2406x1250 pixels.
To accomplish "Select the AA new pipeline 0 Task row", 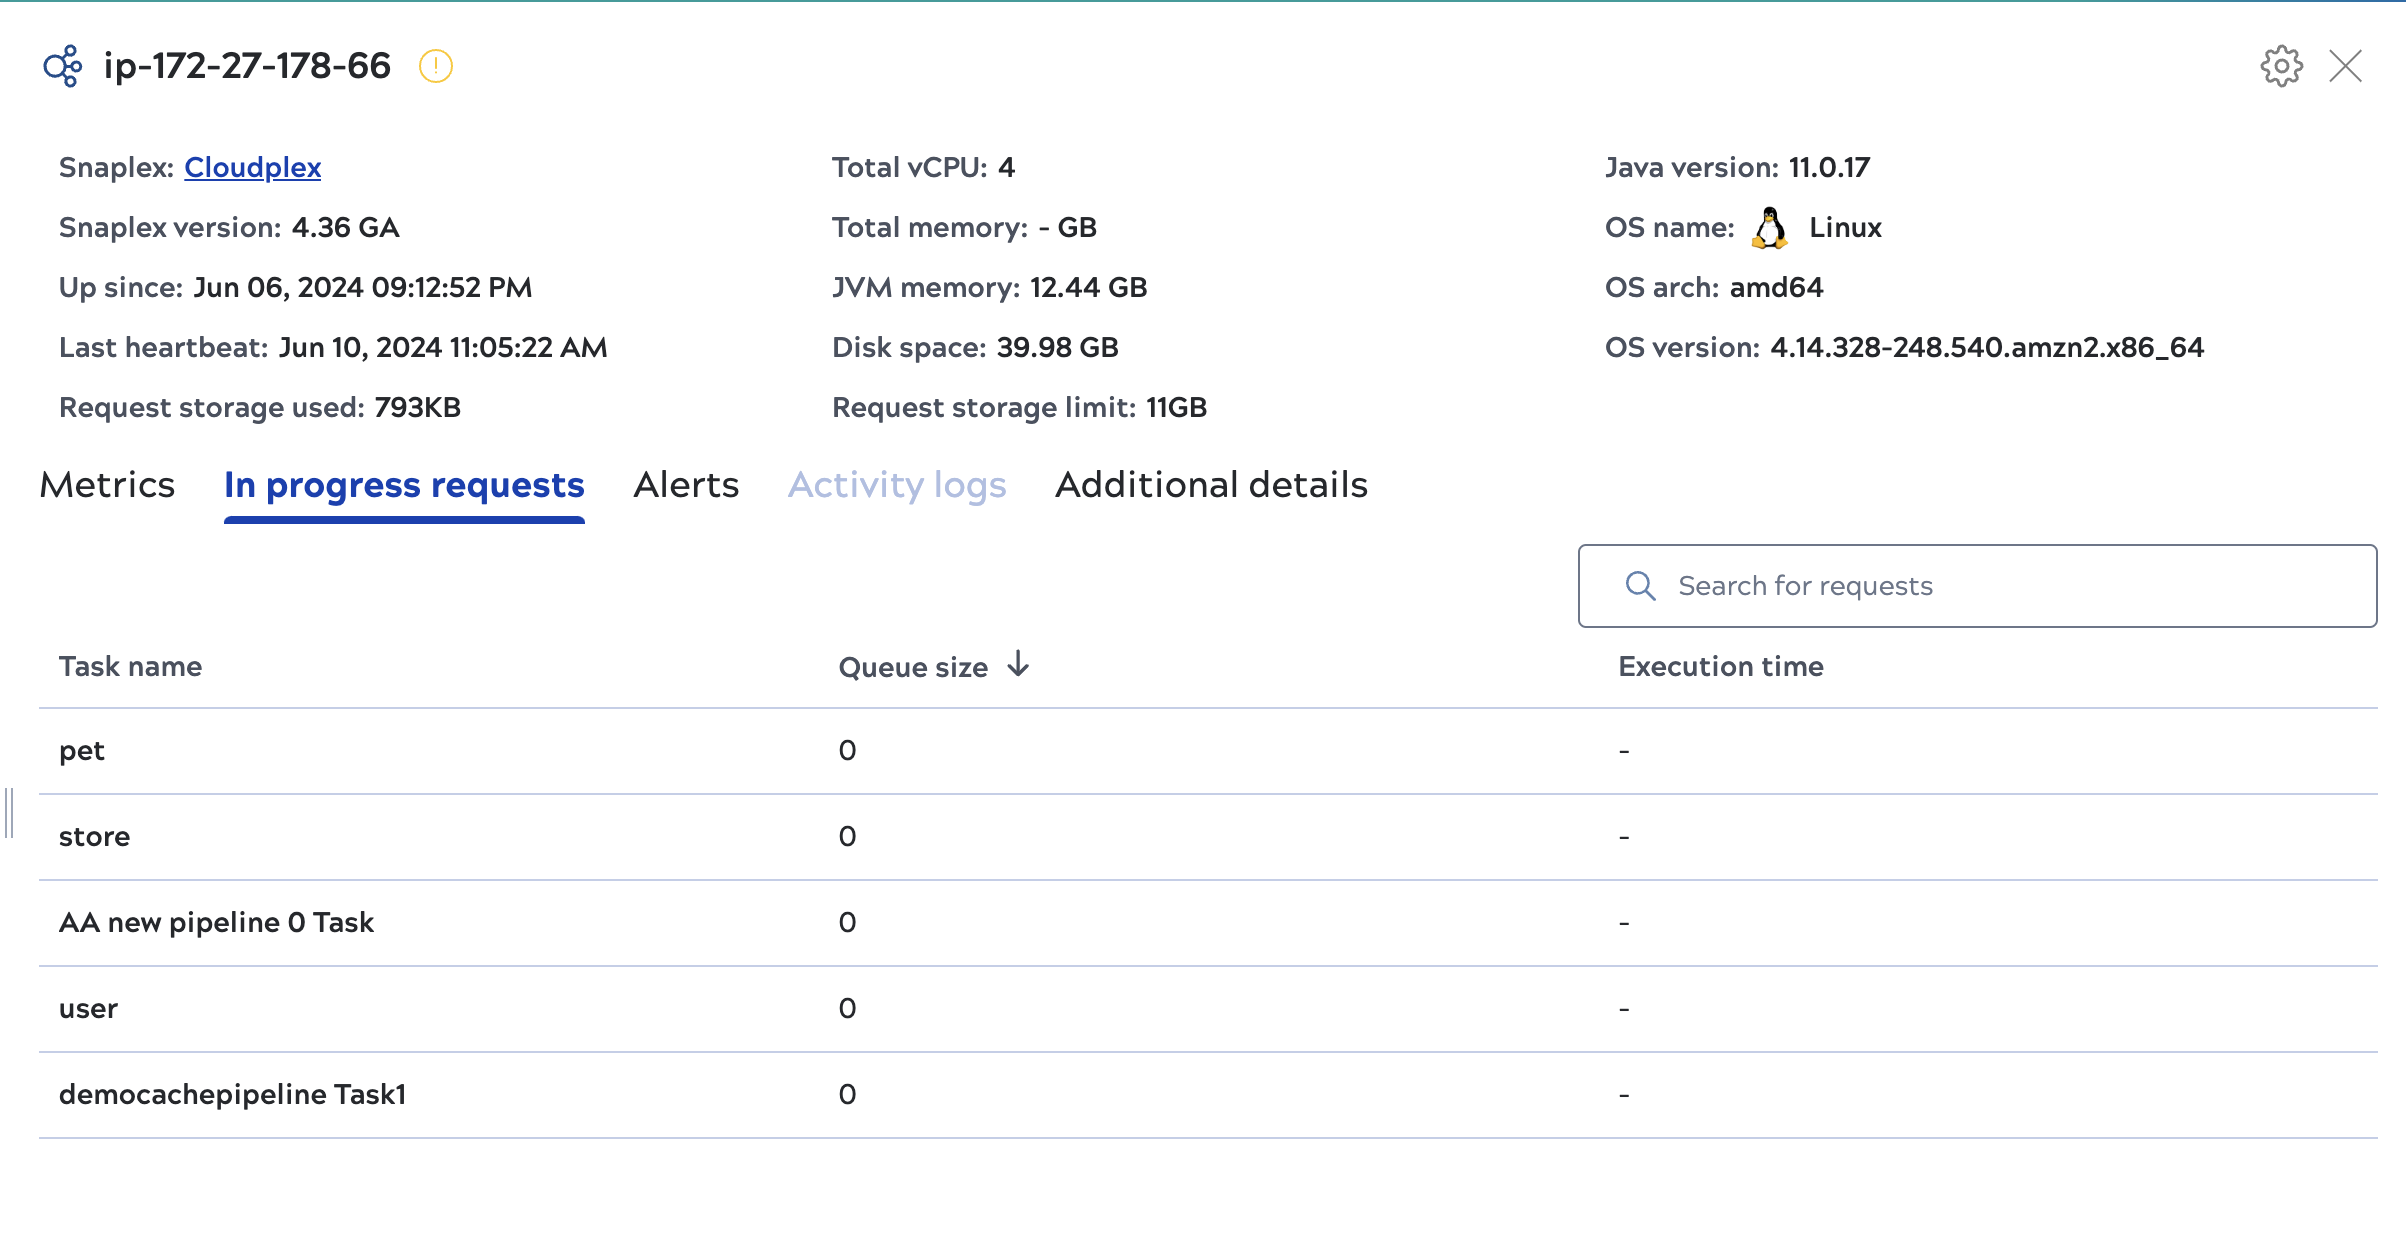I will point(217,921).
